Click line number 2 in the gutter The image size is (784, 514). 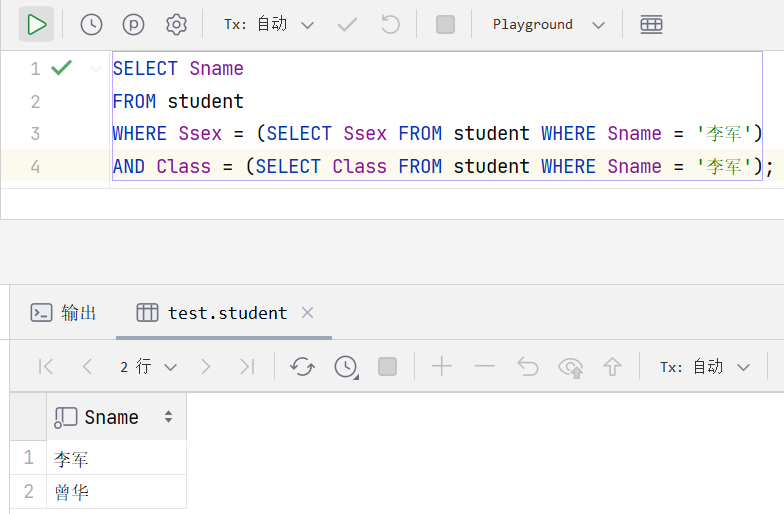(x=35, y=102)
